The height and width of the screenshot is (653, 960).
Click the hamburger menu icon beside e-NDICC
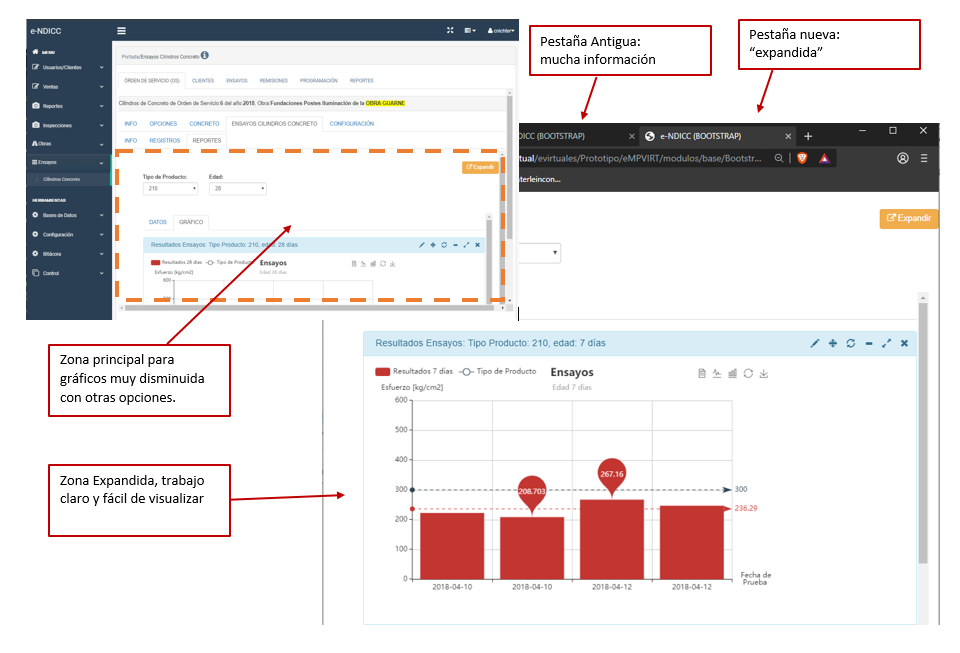click(x=122, y=31)
